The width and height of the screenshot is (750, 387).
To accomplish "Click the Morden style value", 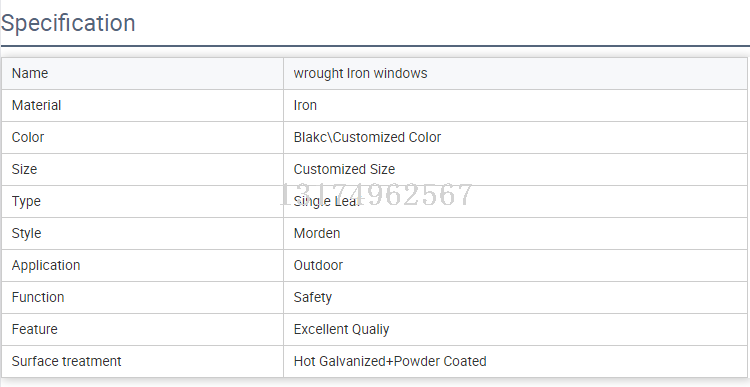I will coord(317,233).
